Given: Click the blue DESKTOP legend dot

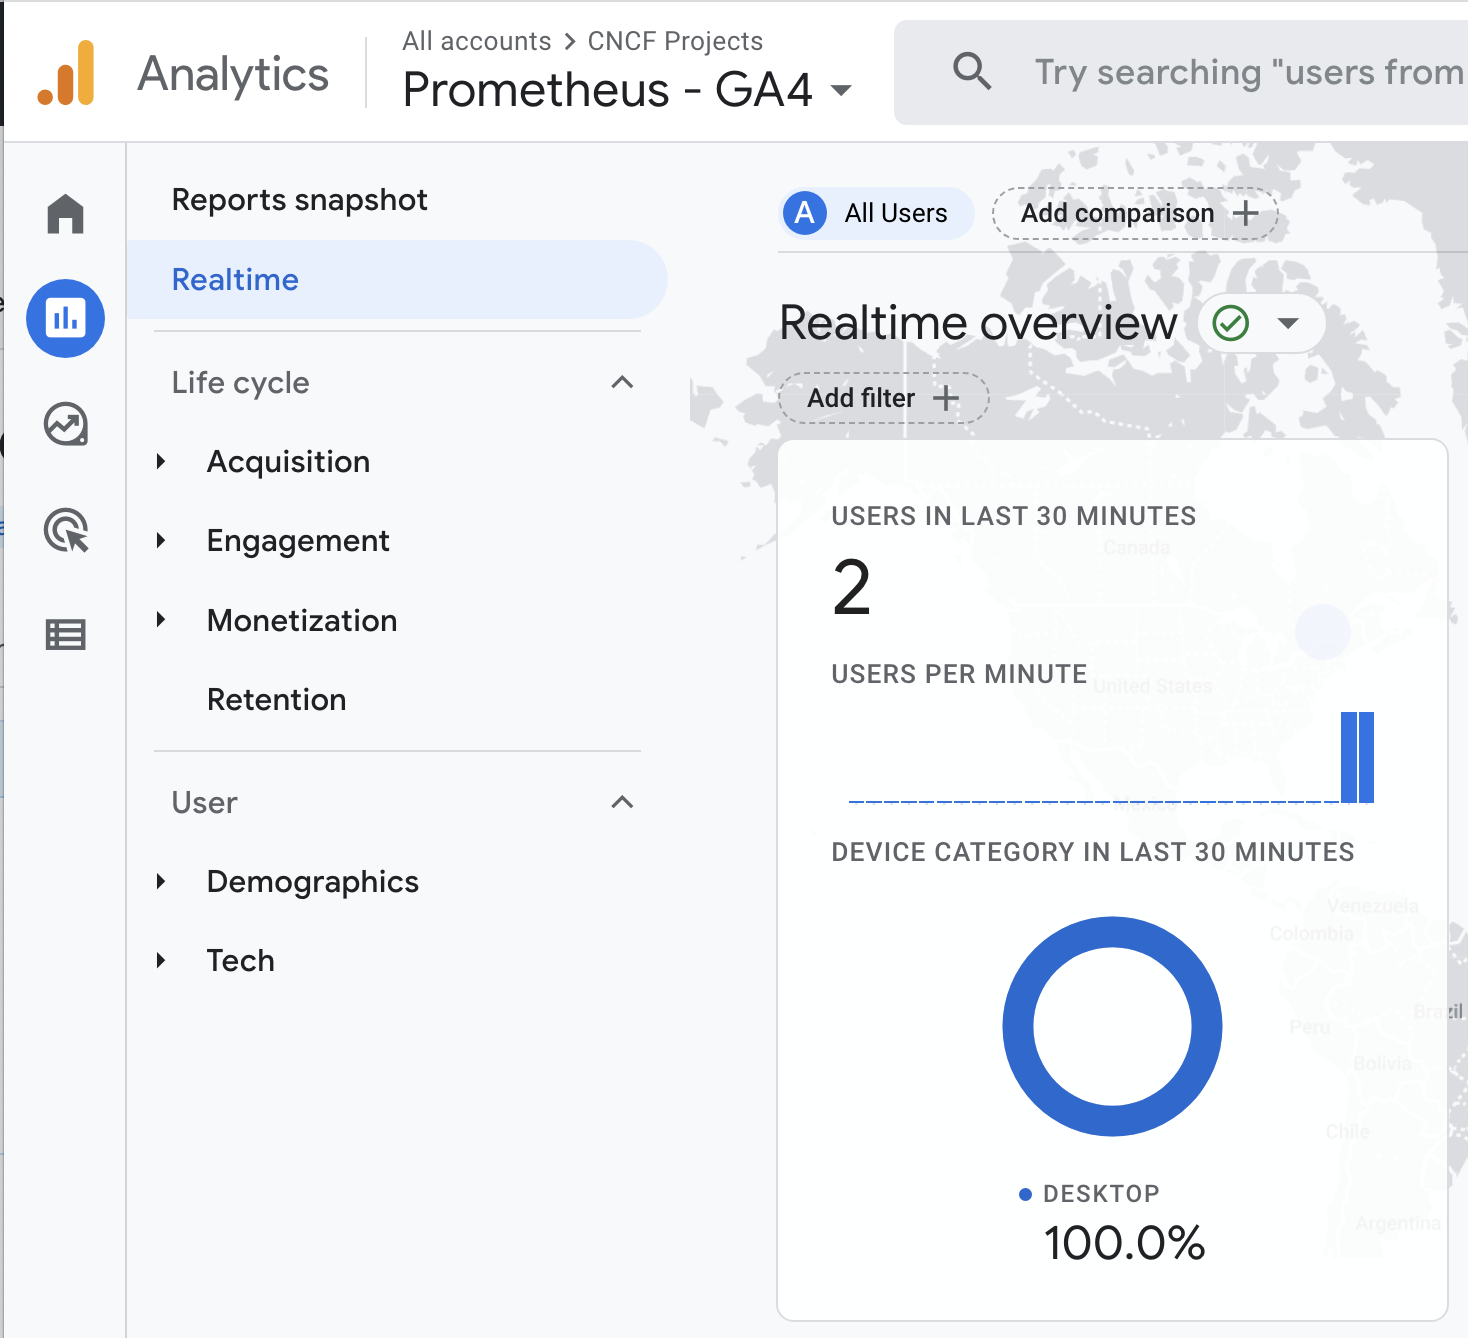Looking at the screenshot, I should [1025, 1194].
